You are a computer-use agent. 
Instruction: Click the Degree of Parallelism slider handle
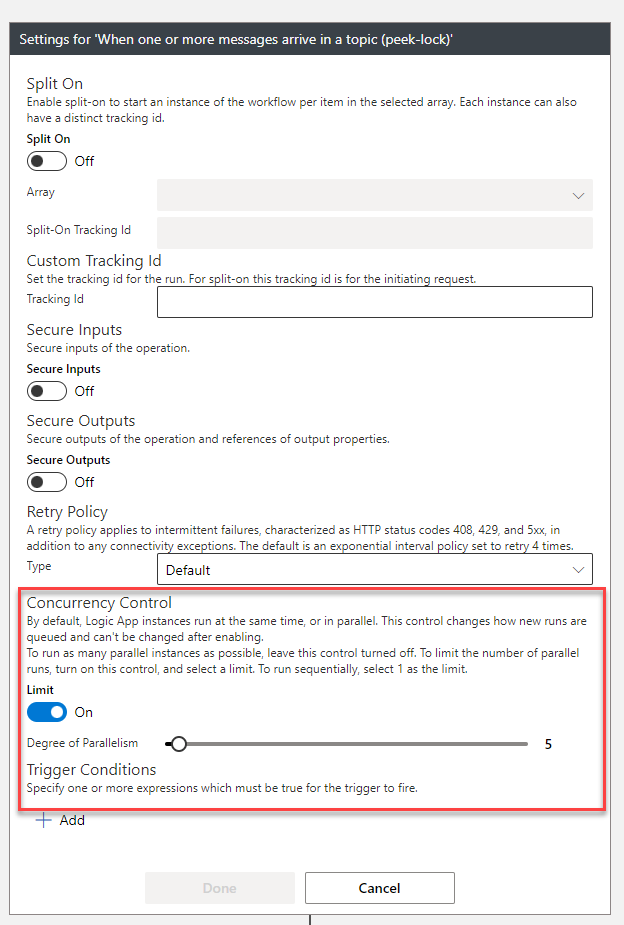tap(178, 744)
